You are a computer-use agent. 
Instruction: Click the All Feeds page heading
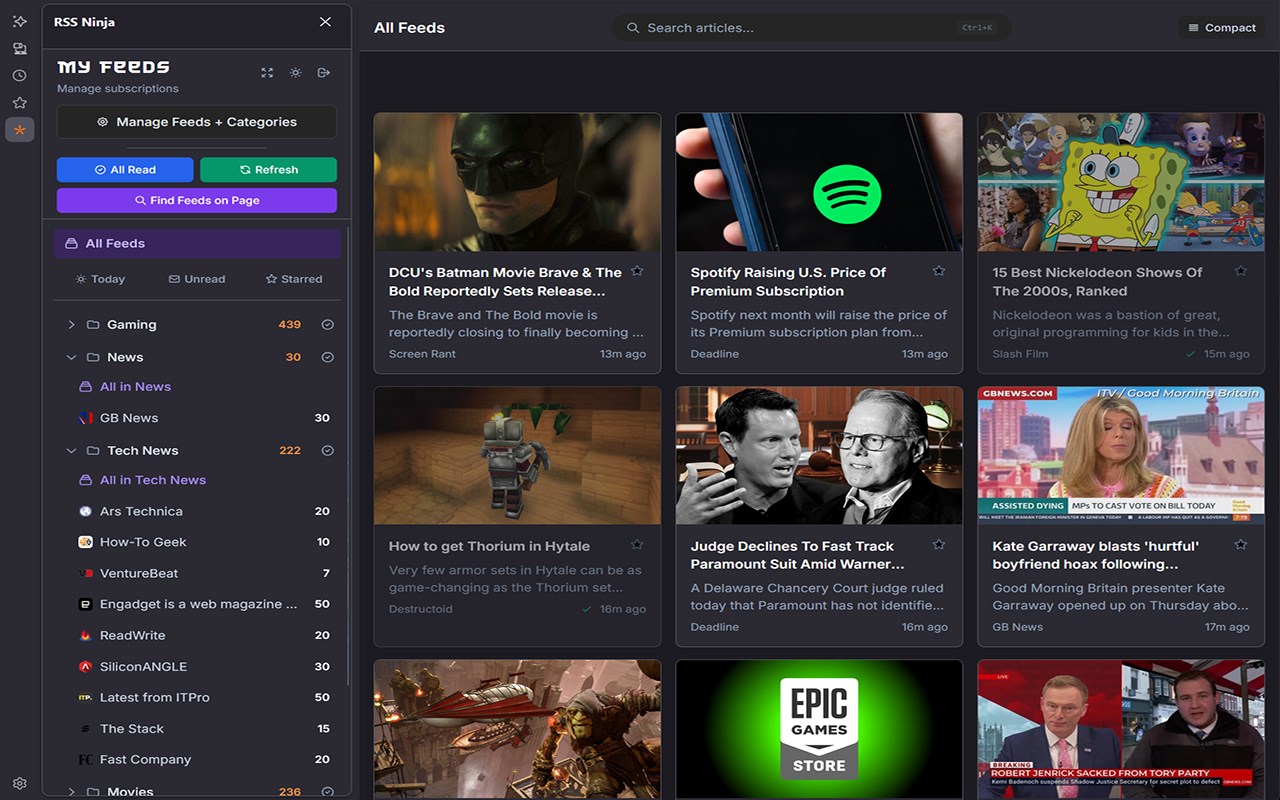coord(409,28)
